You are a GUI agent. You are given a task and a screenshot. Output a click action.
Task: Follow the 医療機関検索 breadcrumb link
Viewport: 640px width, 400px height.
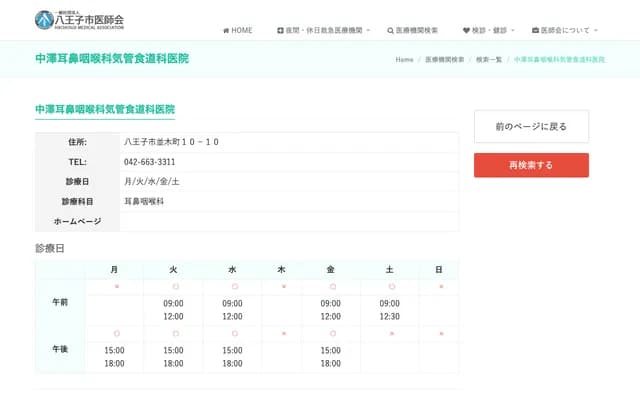pyautogui.click(x=445, y=60)
